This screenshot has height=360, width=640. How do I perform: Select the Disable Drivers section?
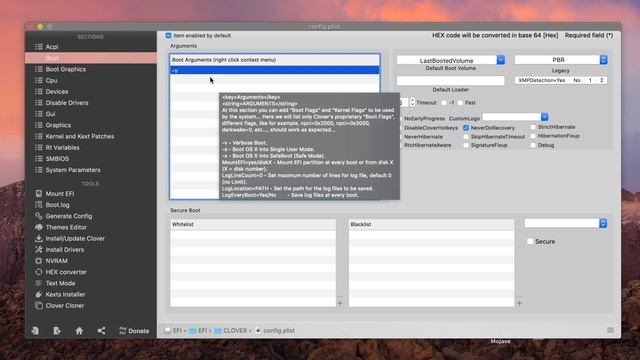click(91, 103)
